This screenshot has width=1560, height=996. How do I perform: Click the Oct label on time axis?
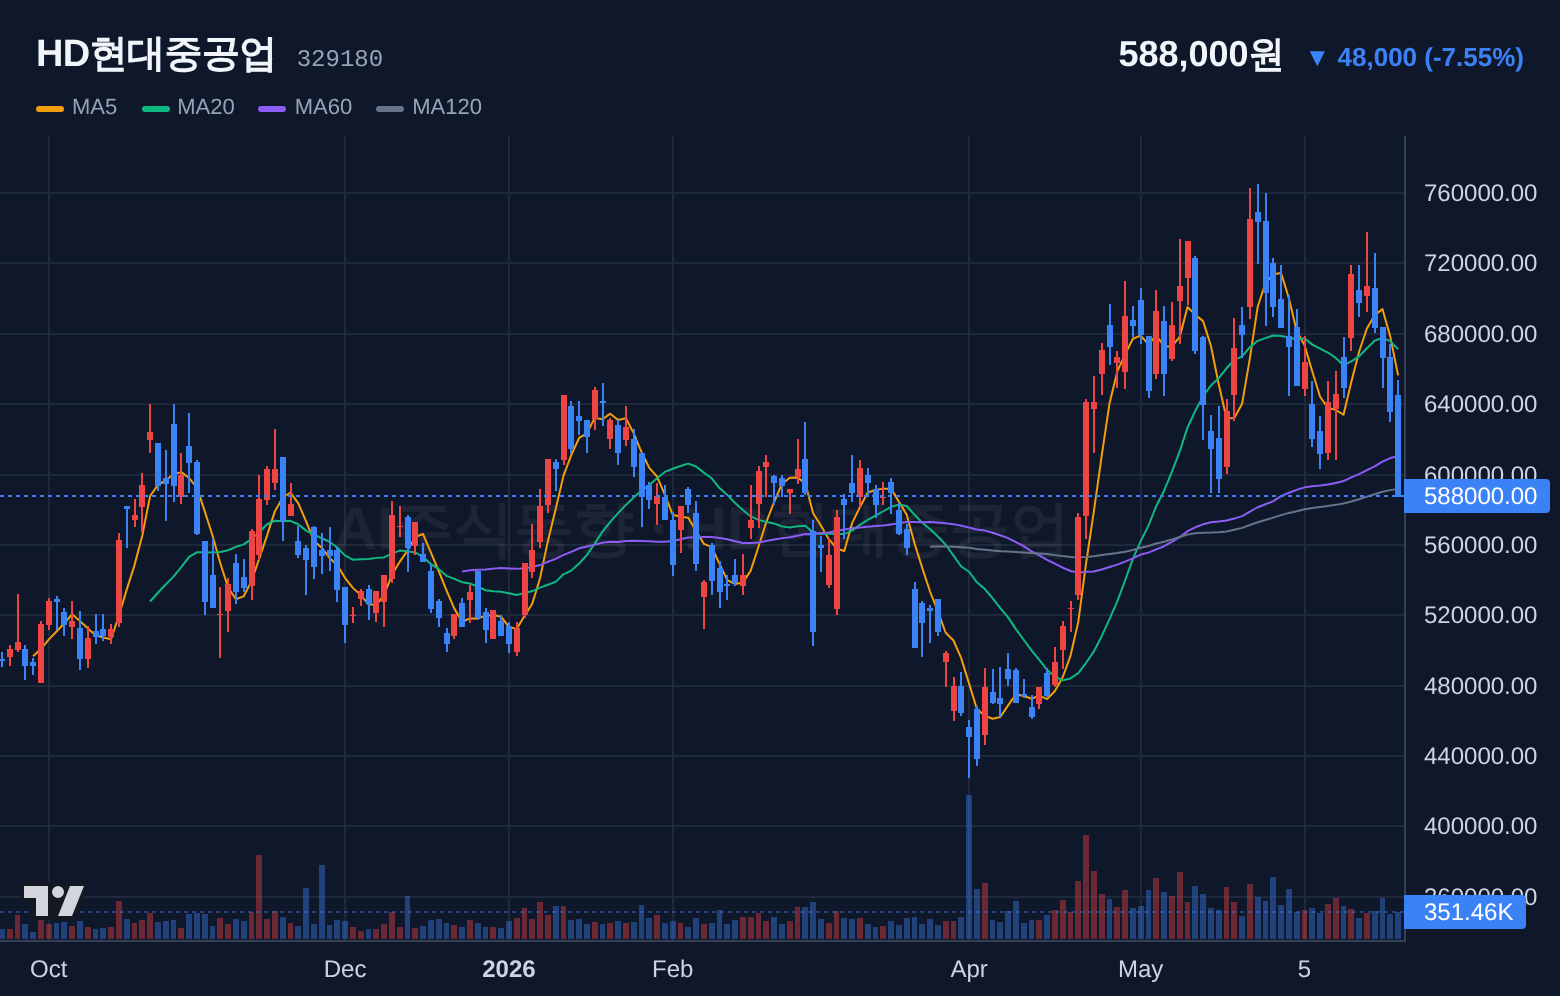(x=49, y=969)
